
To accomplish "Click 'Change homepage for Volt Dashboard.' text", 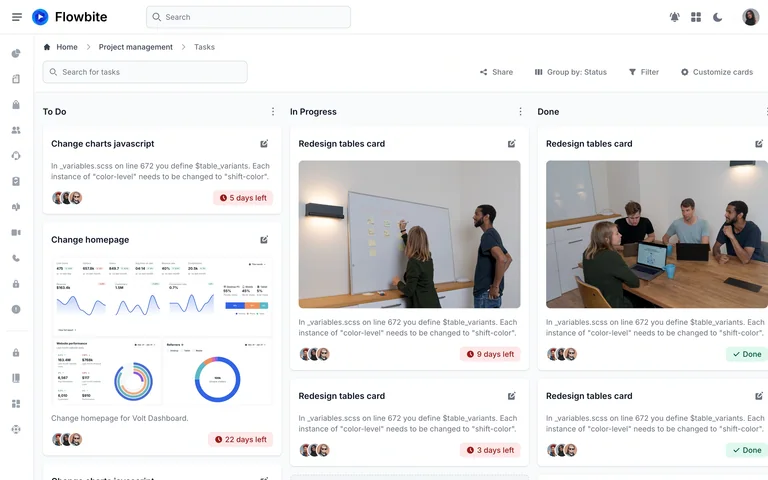I will pyautogui.click(x=120, y=418).
